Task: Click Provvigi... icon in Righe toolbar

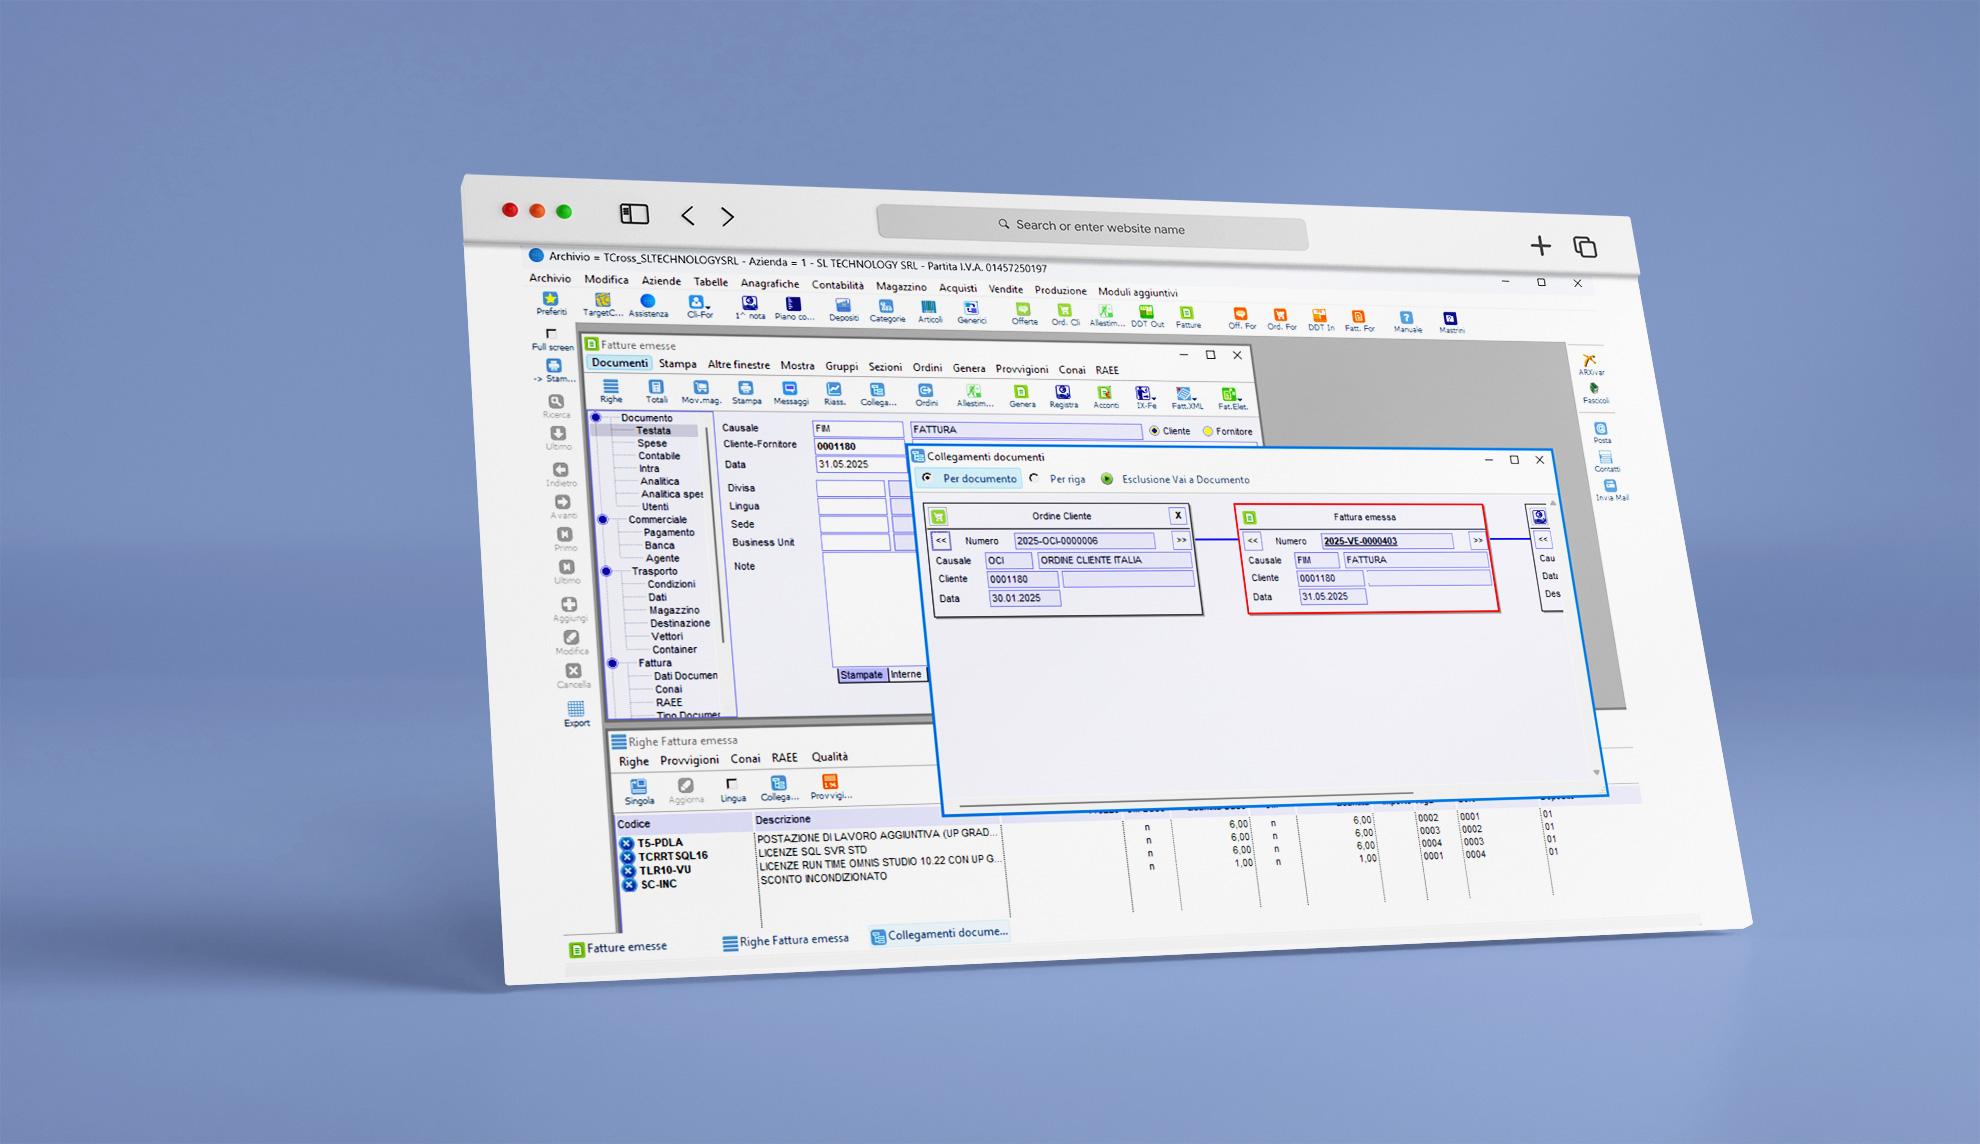Action: (x=829, y=782)
